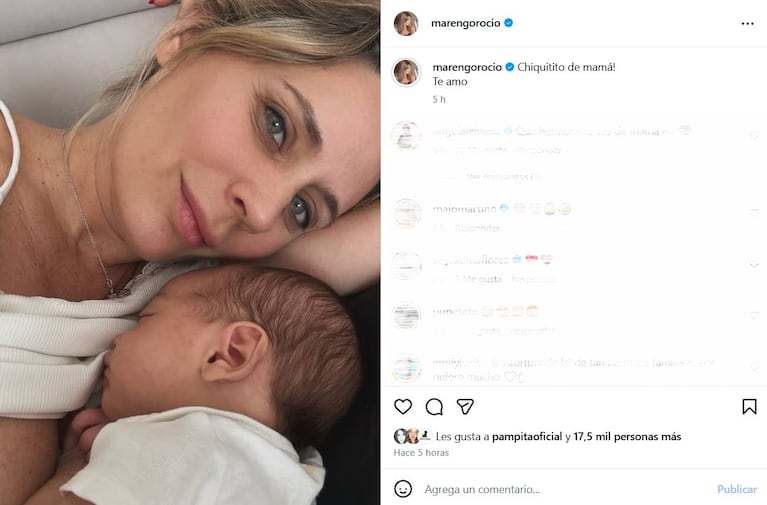The height and width of the screenshot is (505, 767).
Task: Open the pampitaoficial profile link
Action: (527, 436)
